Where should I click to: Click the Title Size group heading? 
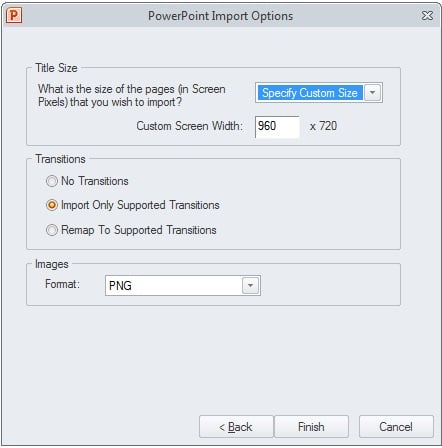(x=56, y=68)
